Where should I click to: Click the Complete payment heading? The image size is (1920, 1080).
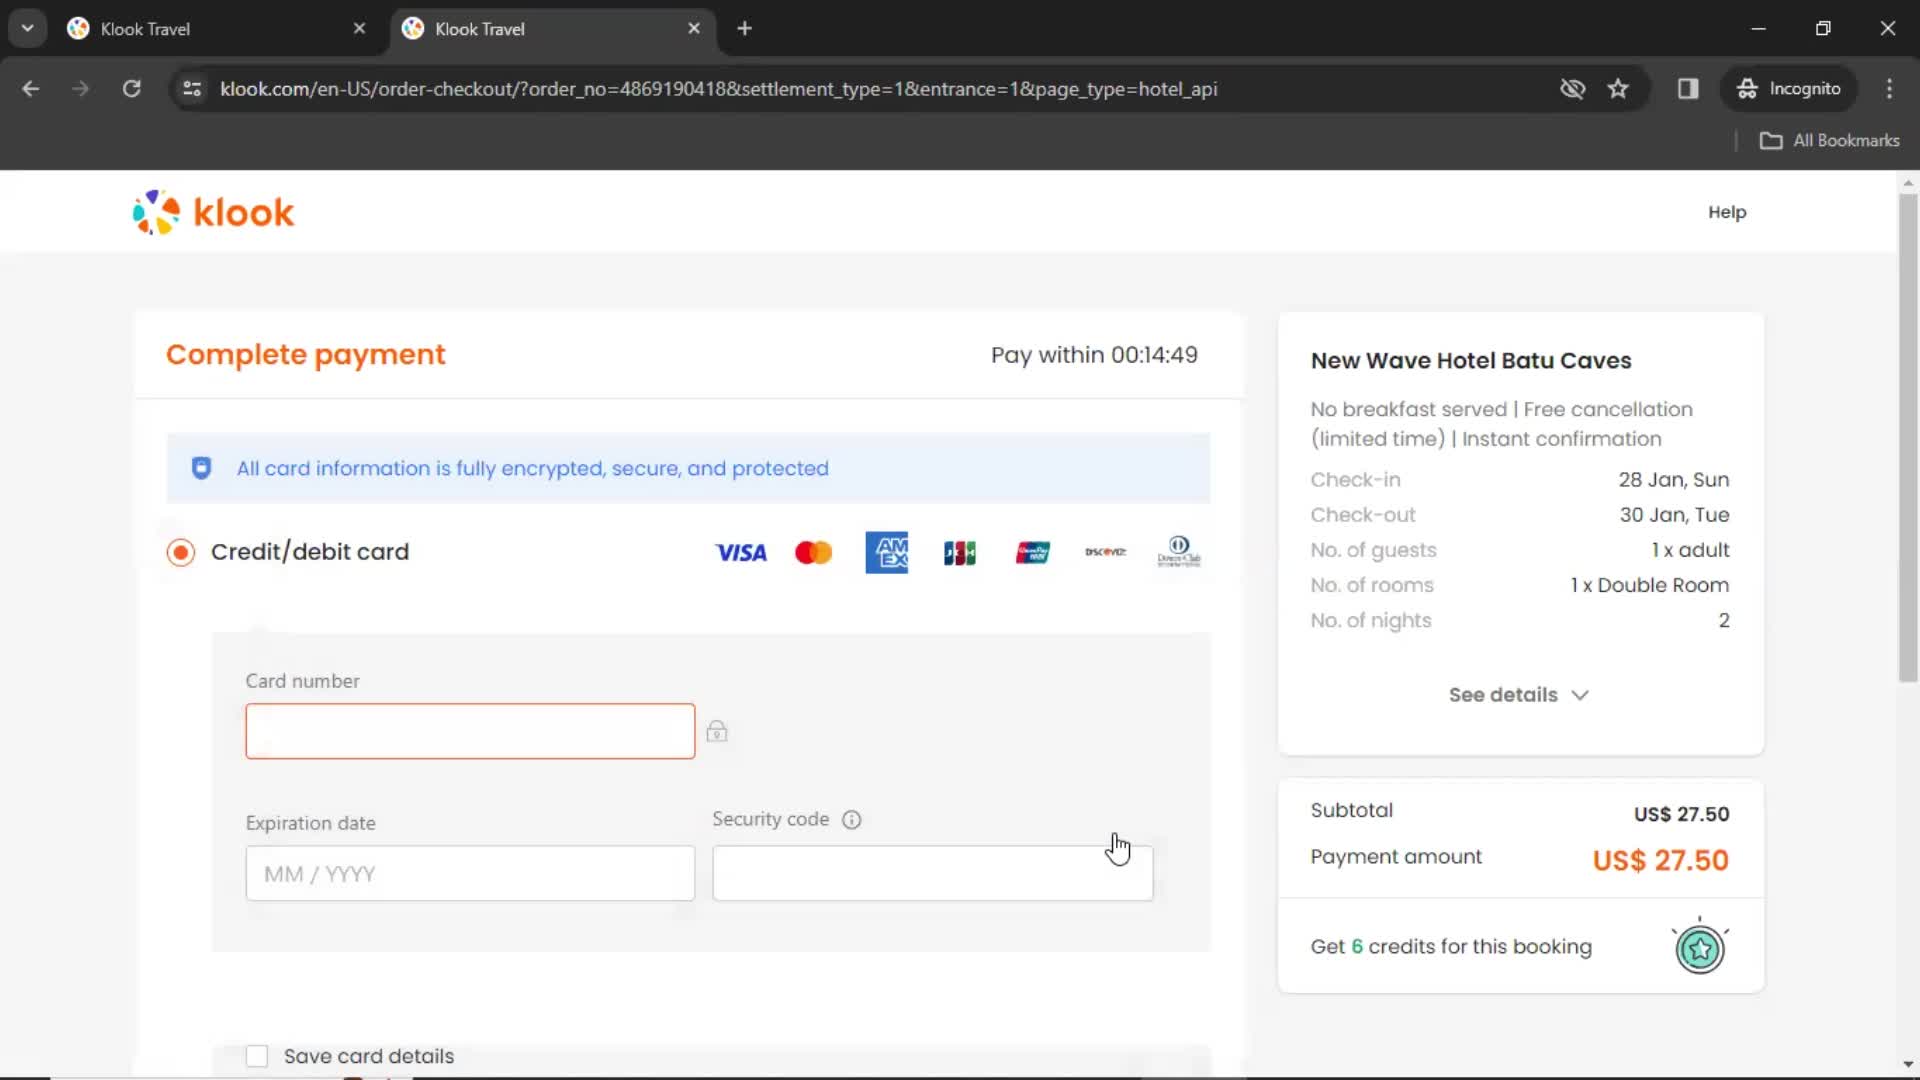[306, 355]
